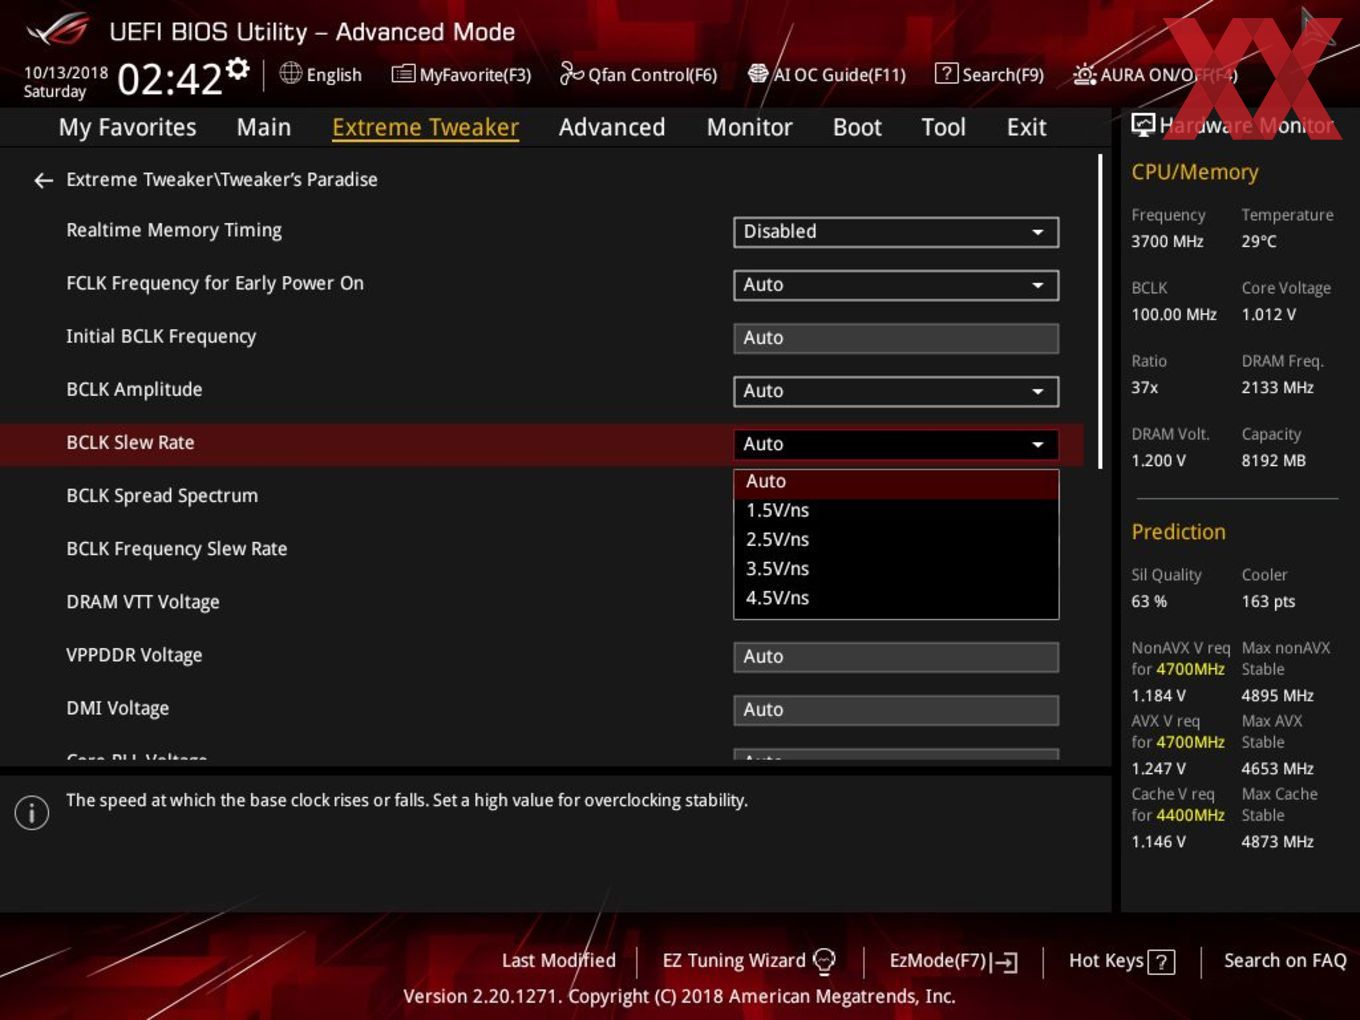Click the 10/13/2018 date text
The image size is (1360, 1020).
coord(66,72)
